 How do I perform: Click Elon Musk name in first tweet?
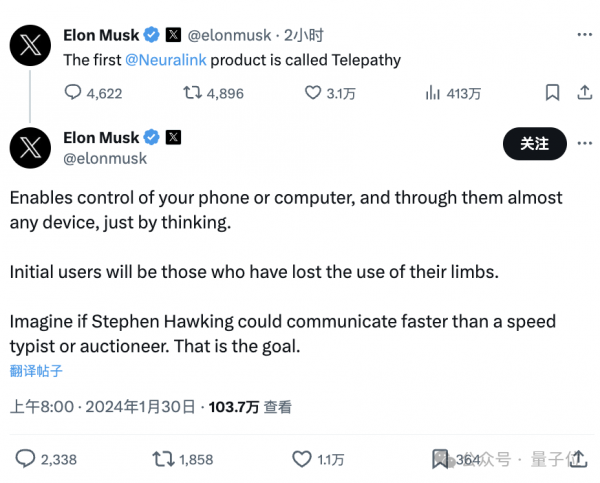(100, 35)
